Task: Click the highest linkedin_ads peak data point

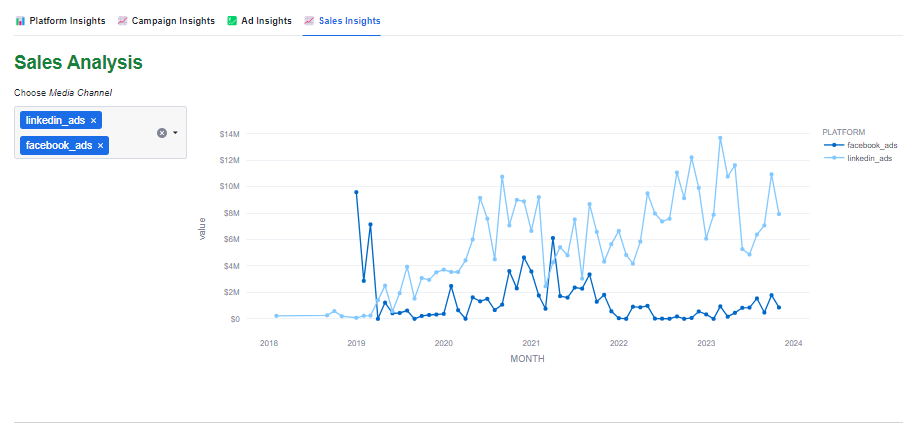Action: coord(720,138)
